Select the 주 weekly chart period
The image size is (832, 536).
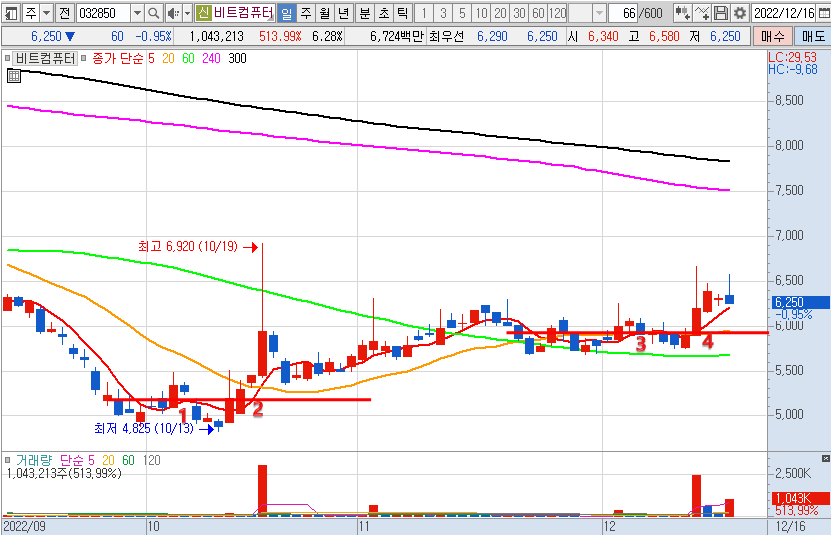(x=306, y=13)
